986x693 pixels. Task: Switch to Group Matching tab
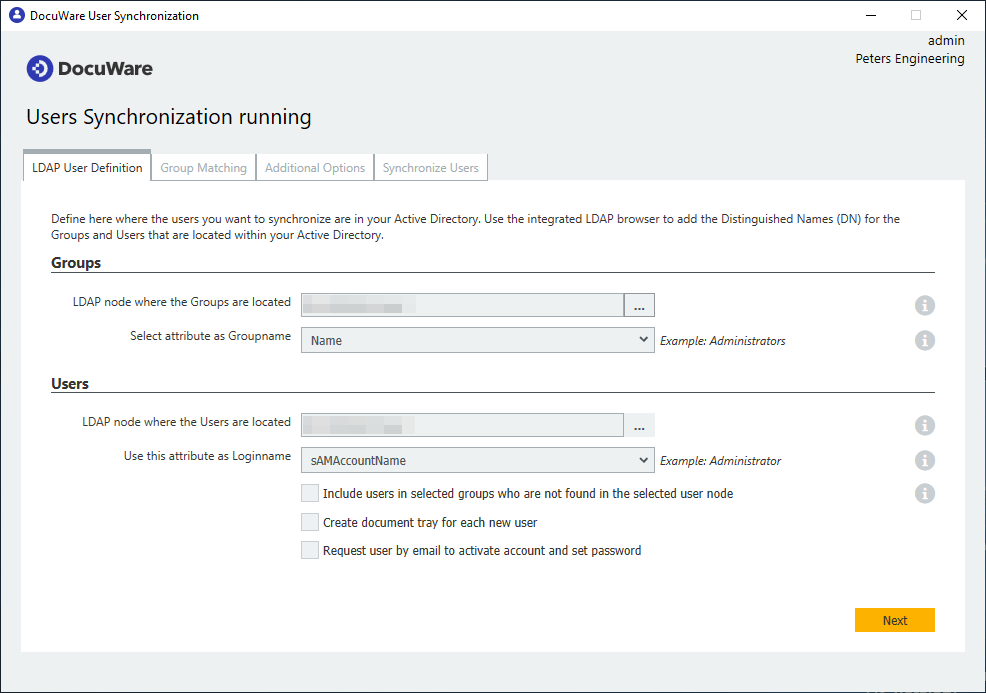(203, 168)
